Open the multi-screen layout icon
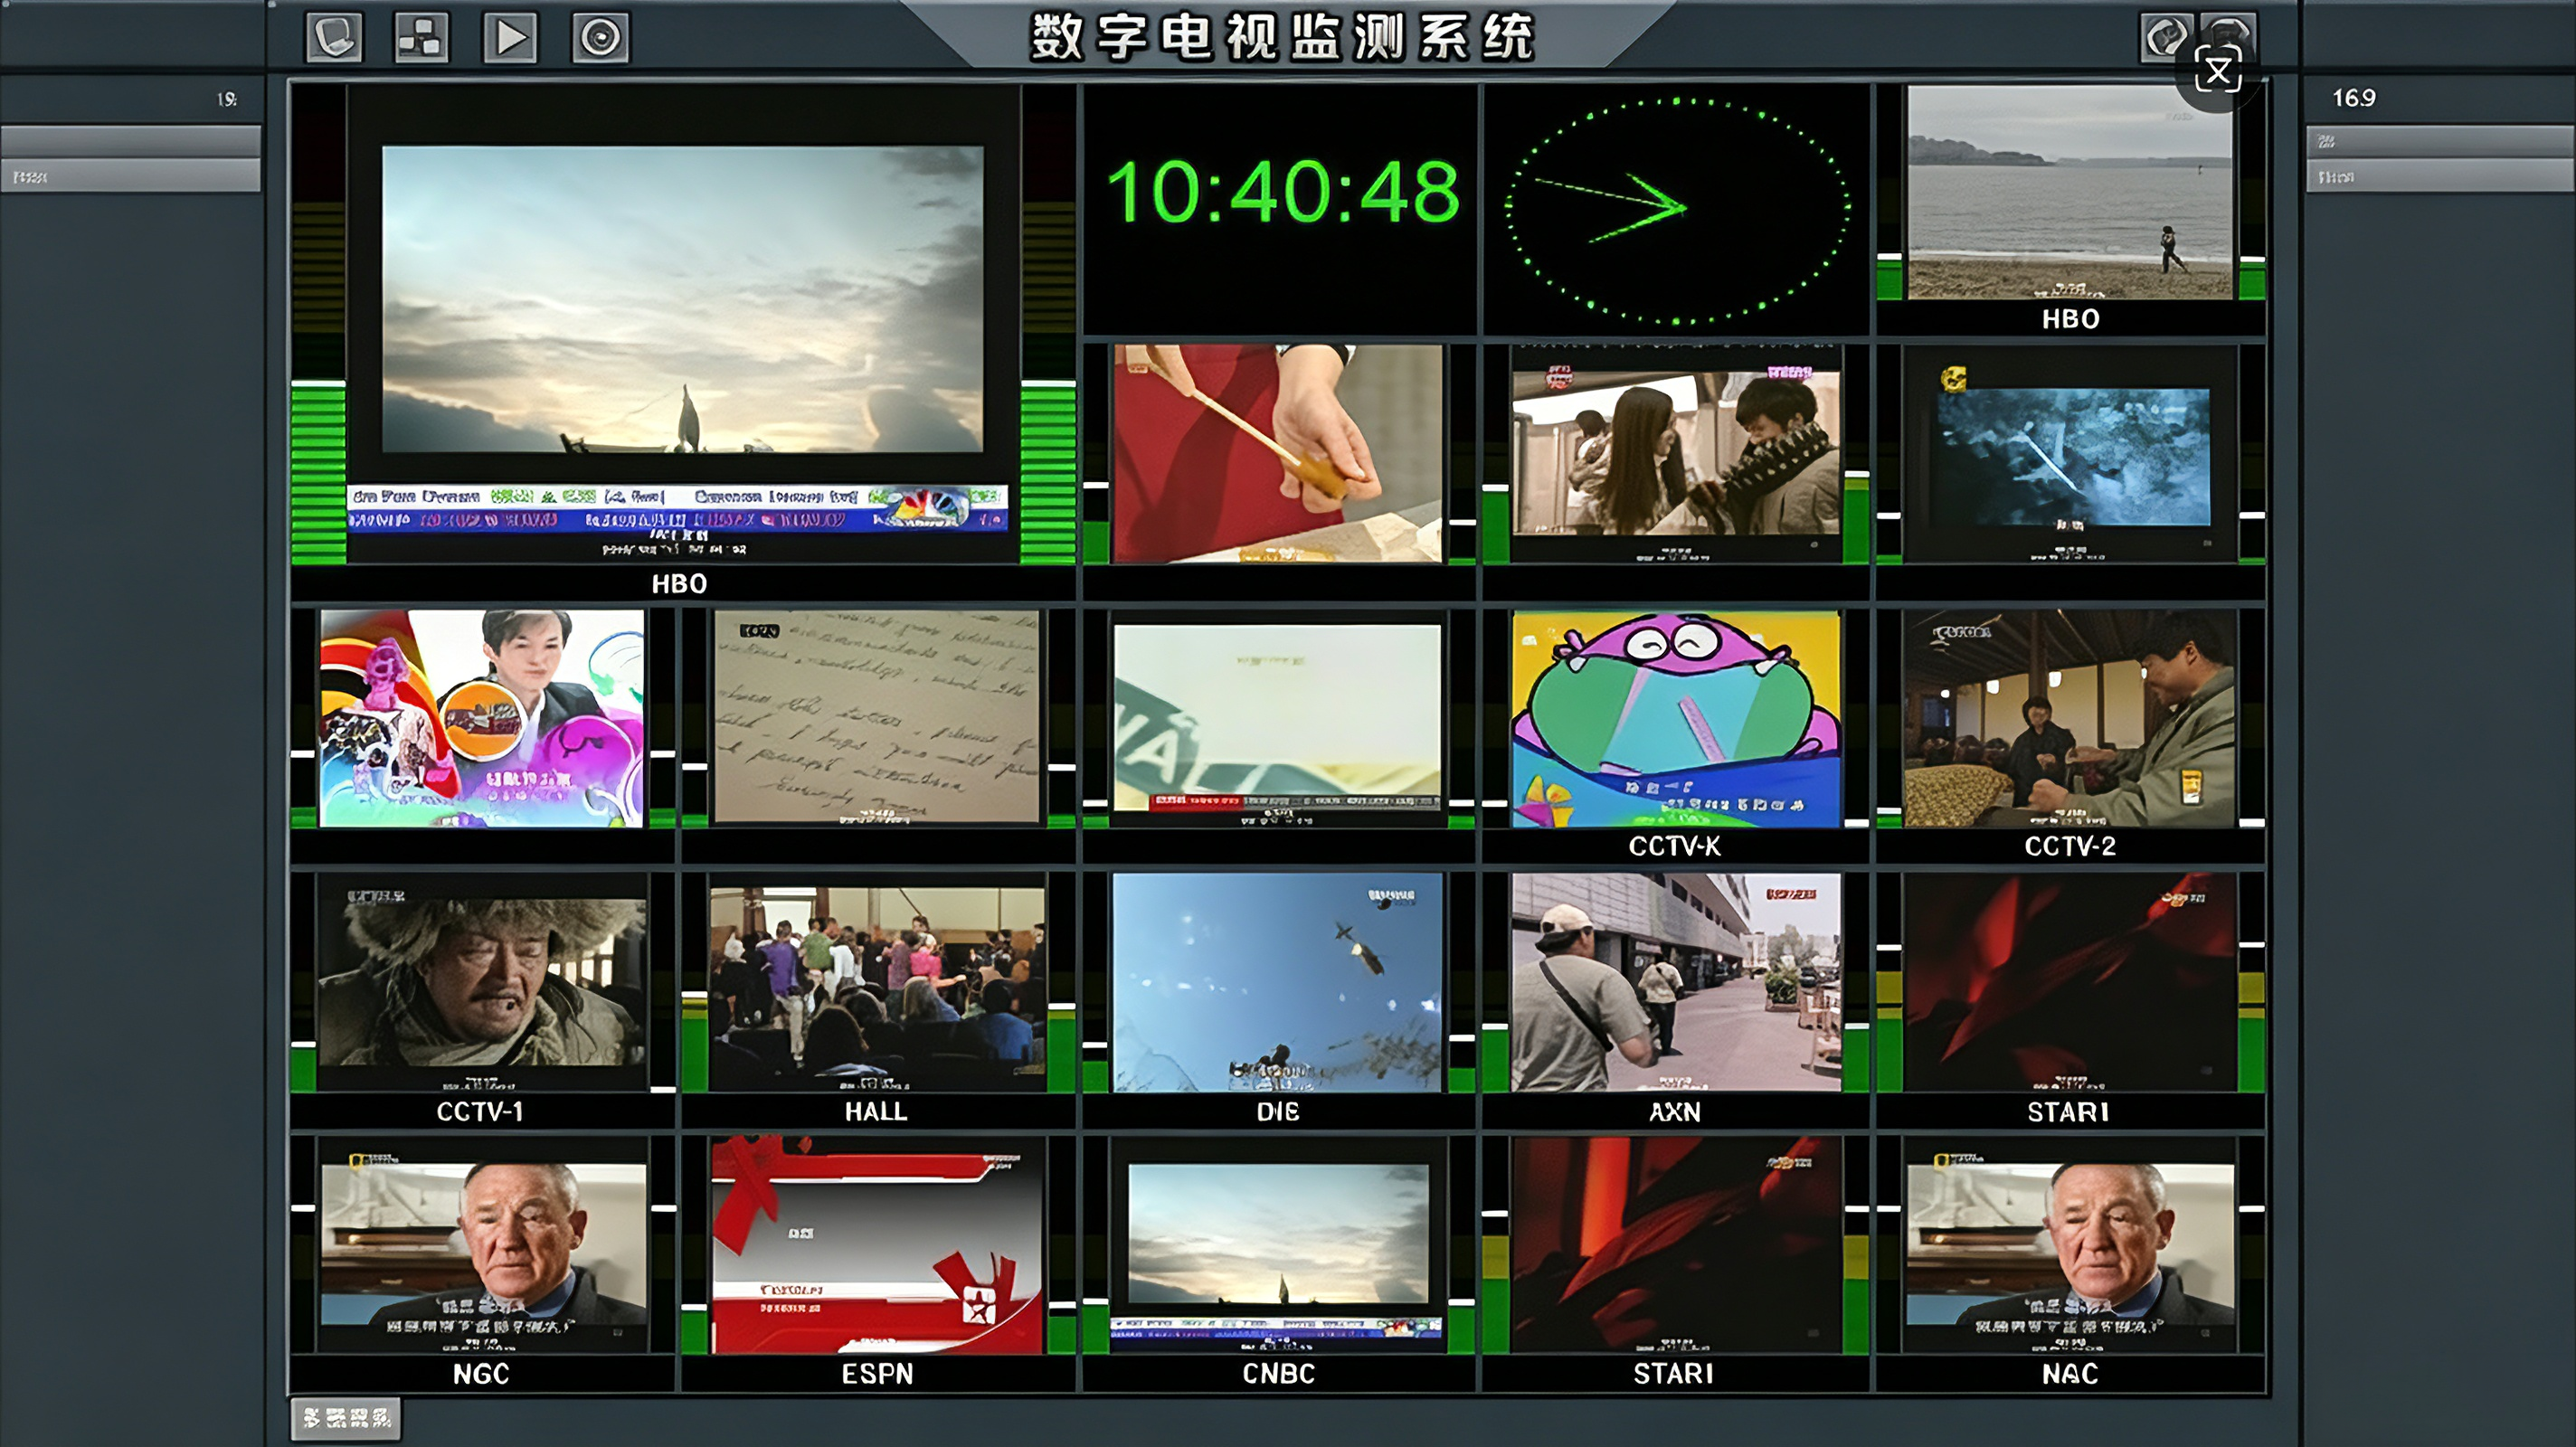Screen dimensions: 2576x1447 422,38
